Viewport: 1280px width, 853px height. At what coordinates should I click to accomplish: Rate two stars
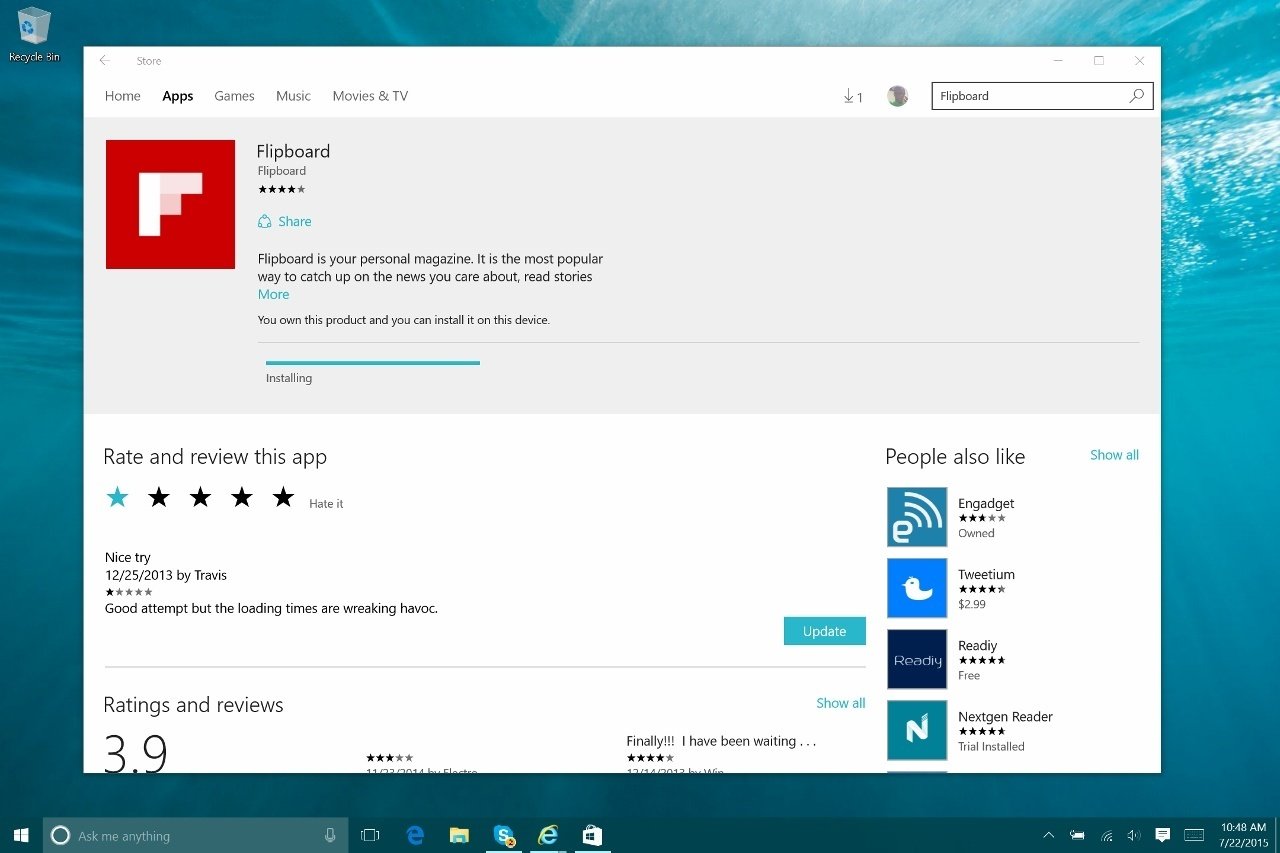pos(159,497)
